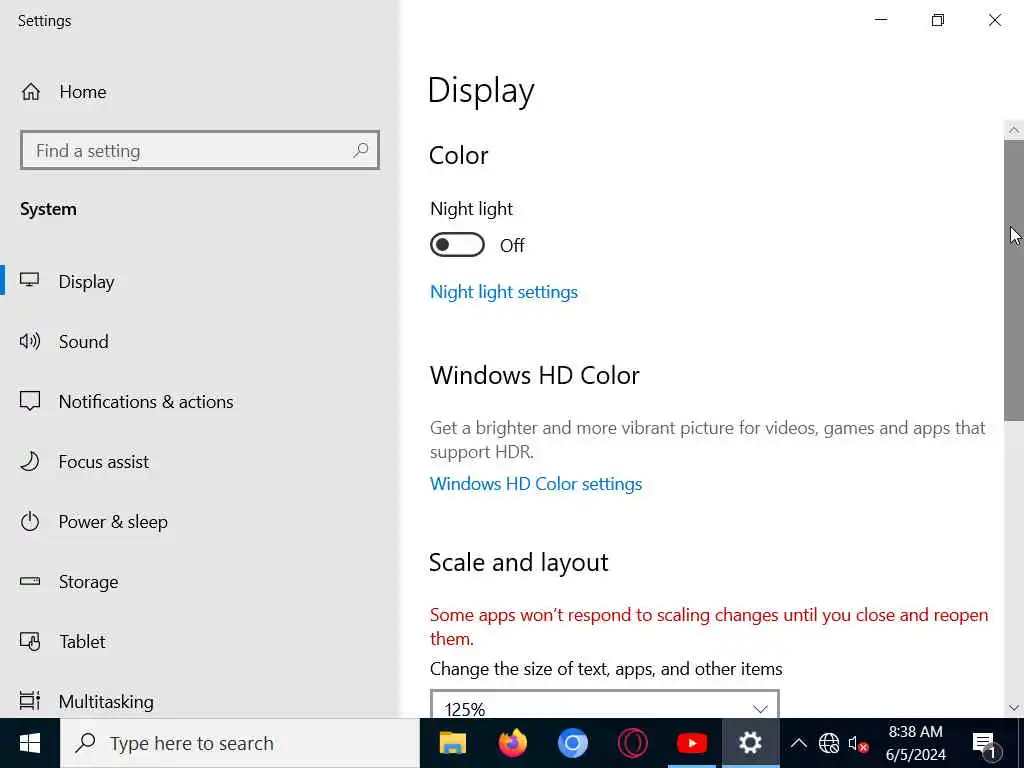Screen dimensions: 1024x768
Task: Launch Opera from the taskbar
Action: pos(632,743)
